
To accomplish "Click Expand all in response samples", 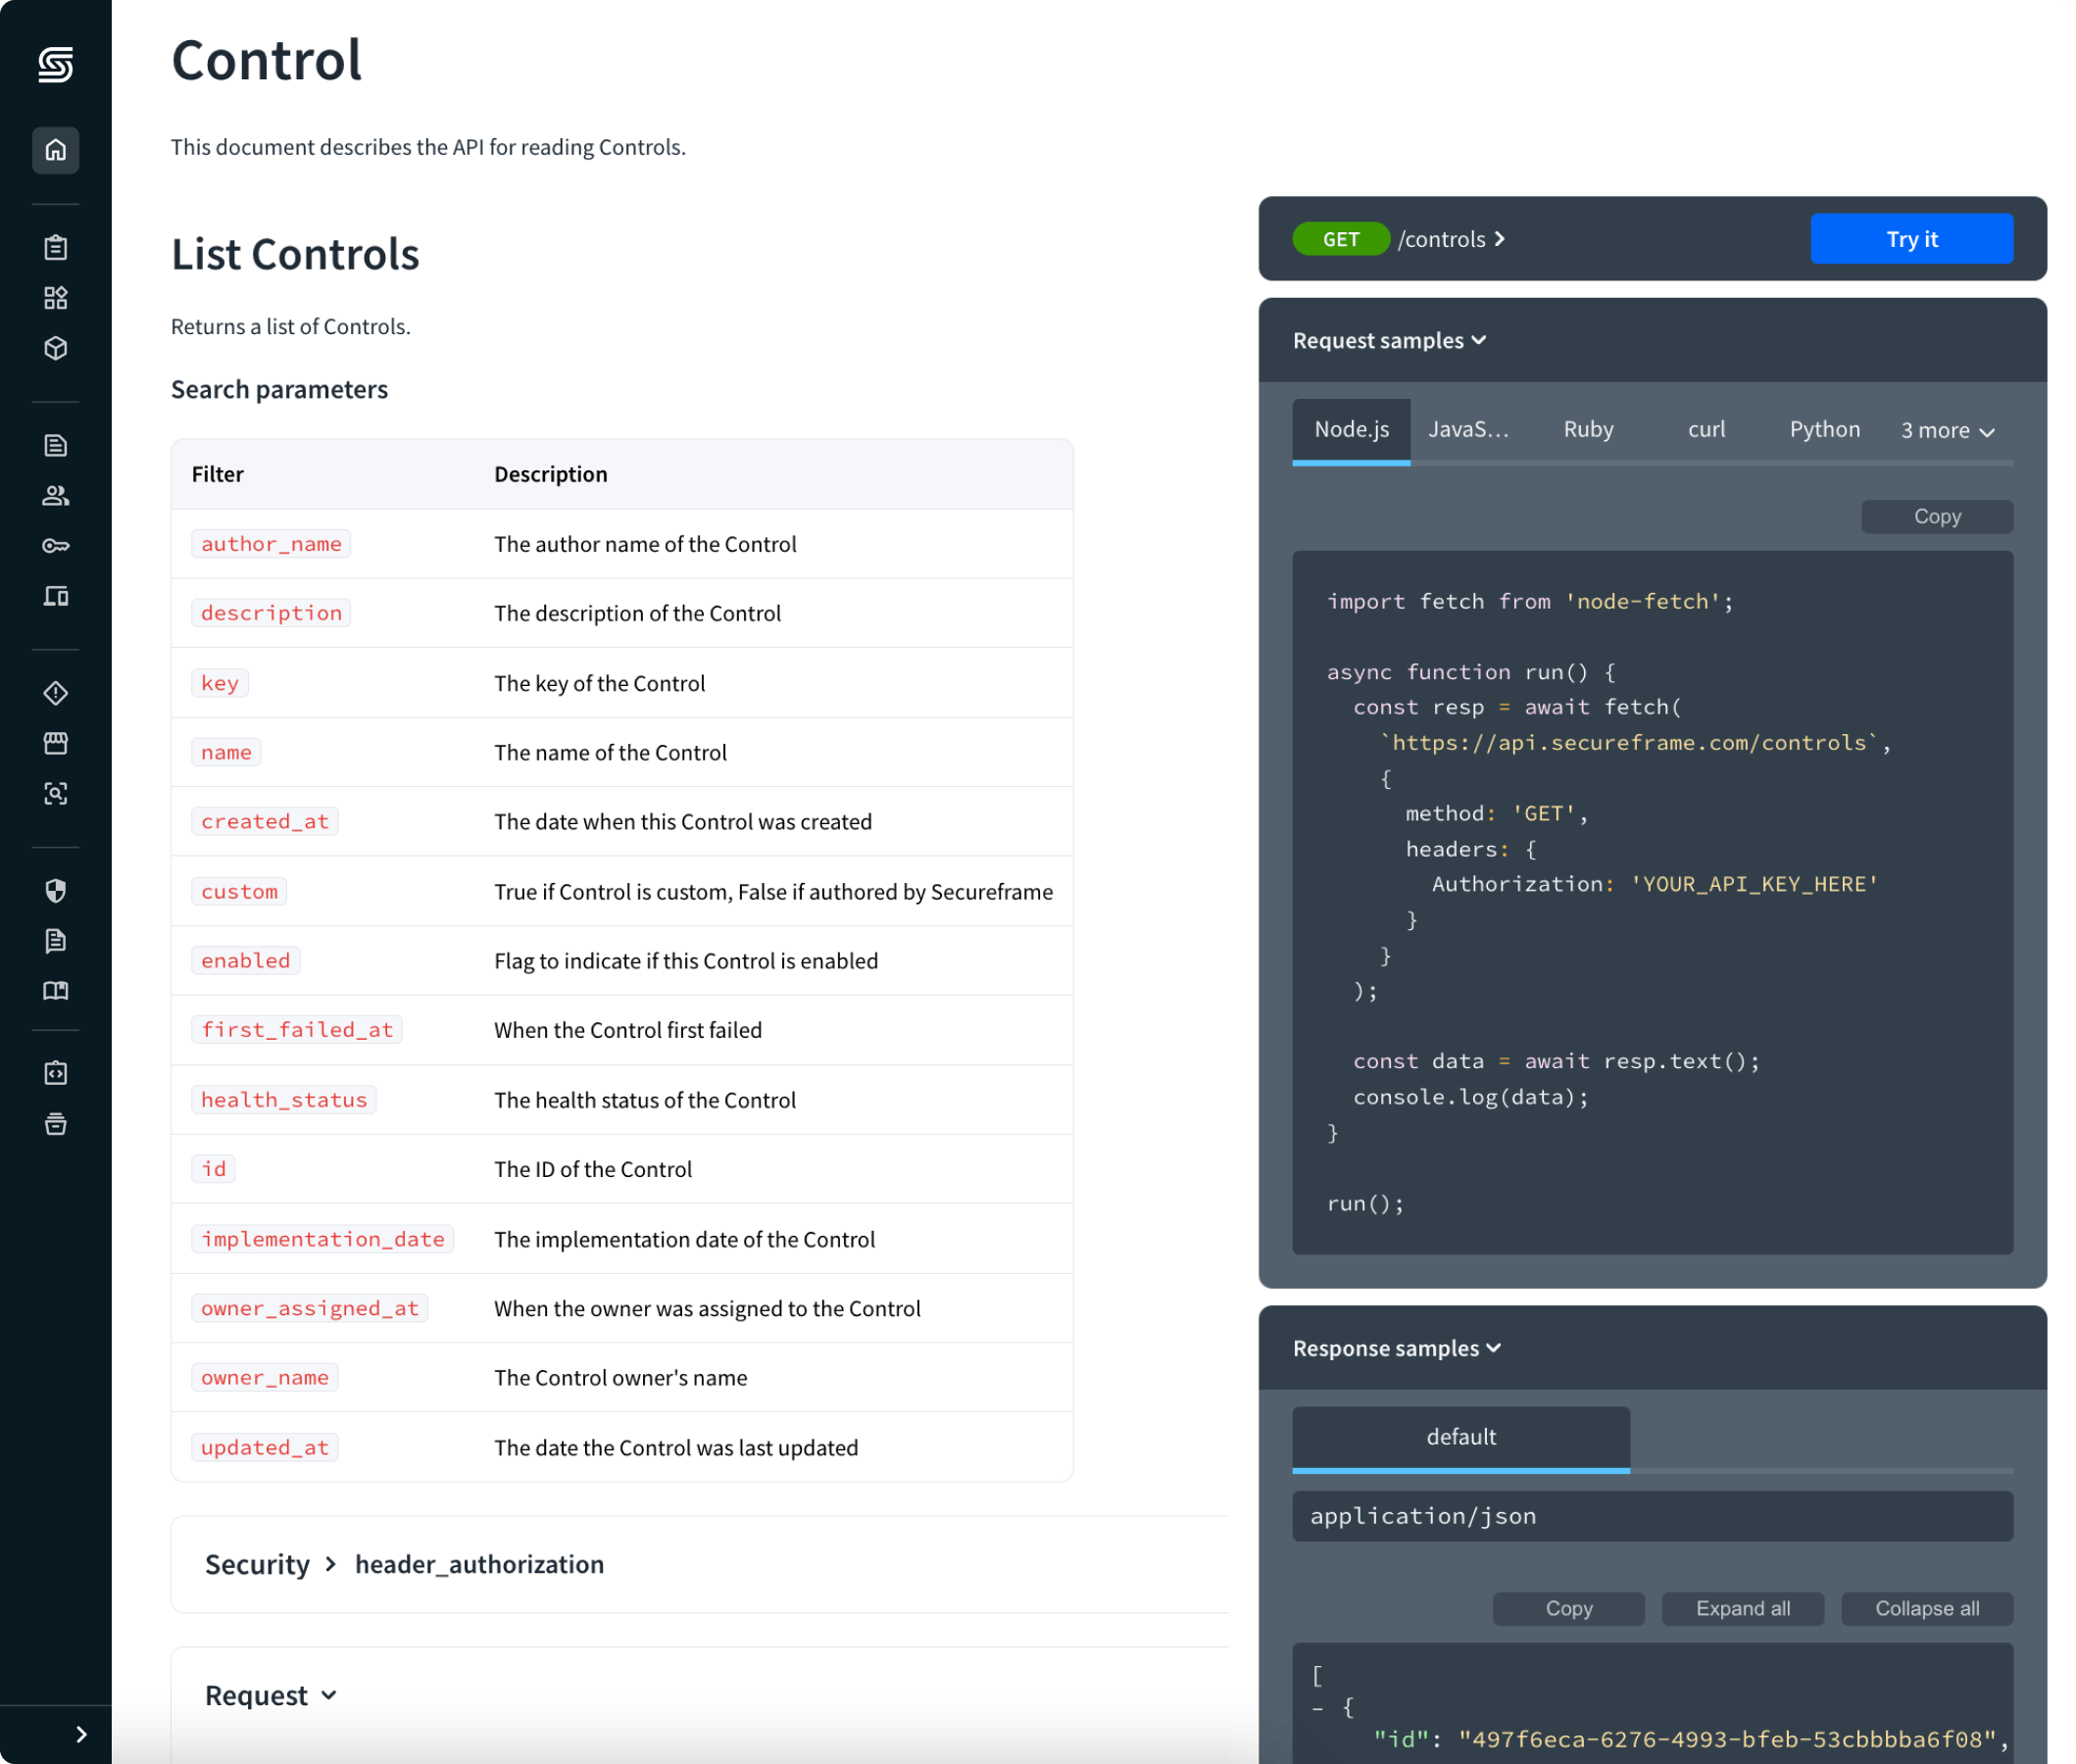I will click(x=1742, y=1608).
